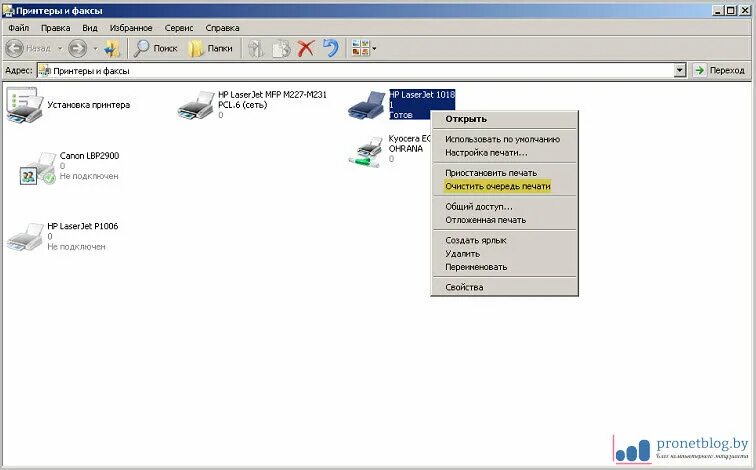Click the Forward navigation arrow icon
Viewport: 756px width, 470px height.
pos(77,48)
